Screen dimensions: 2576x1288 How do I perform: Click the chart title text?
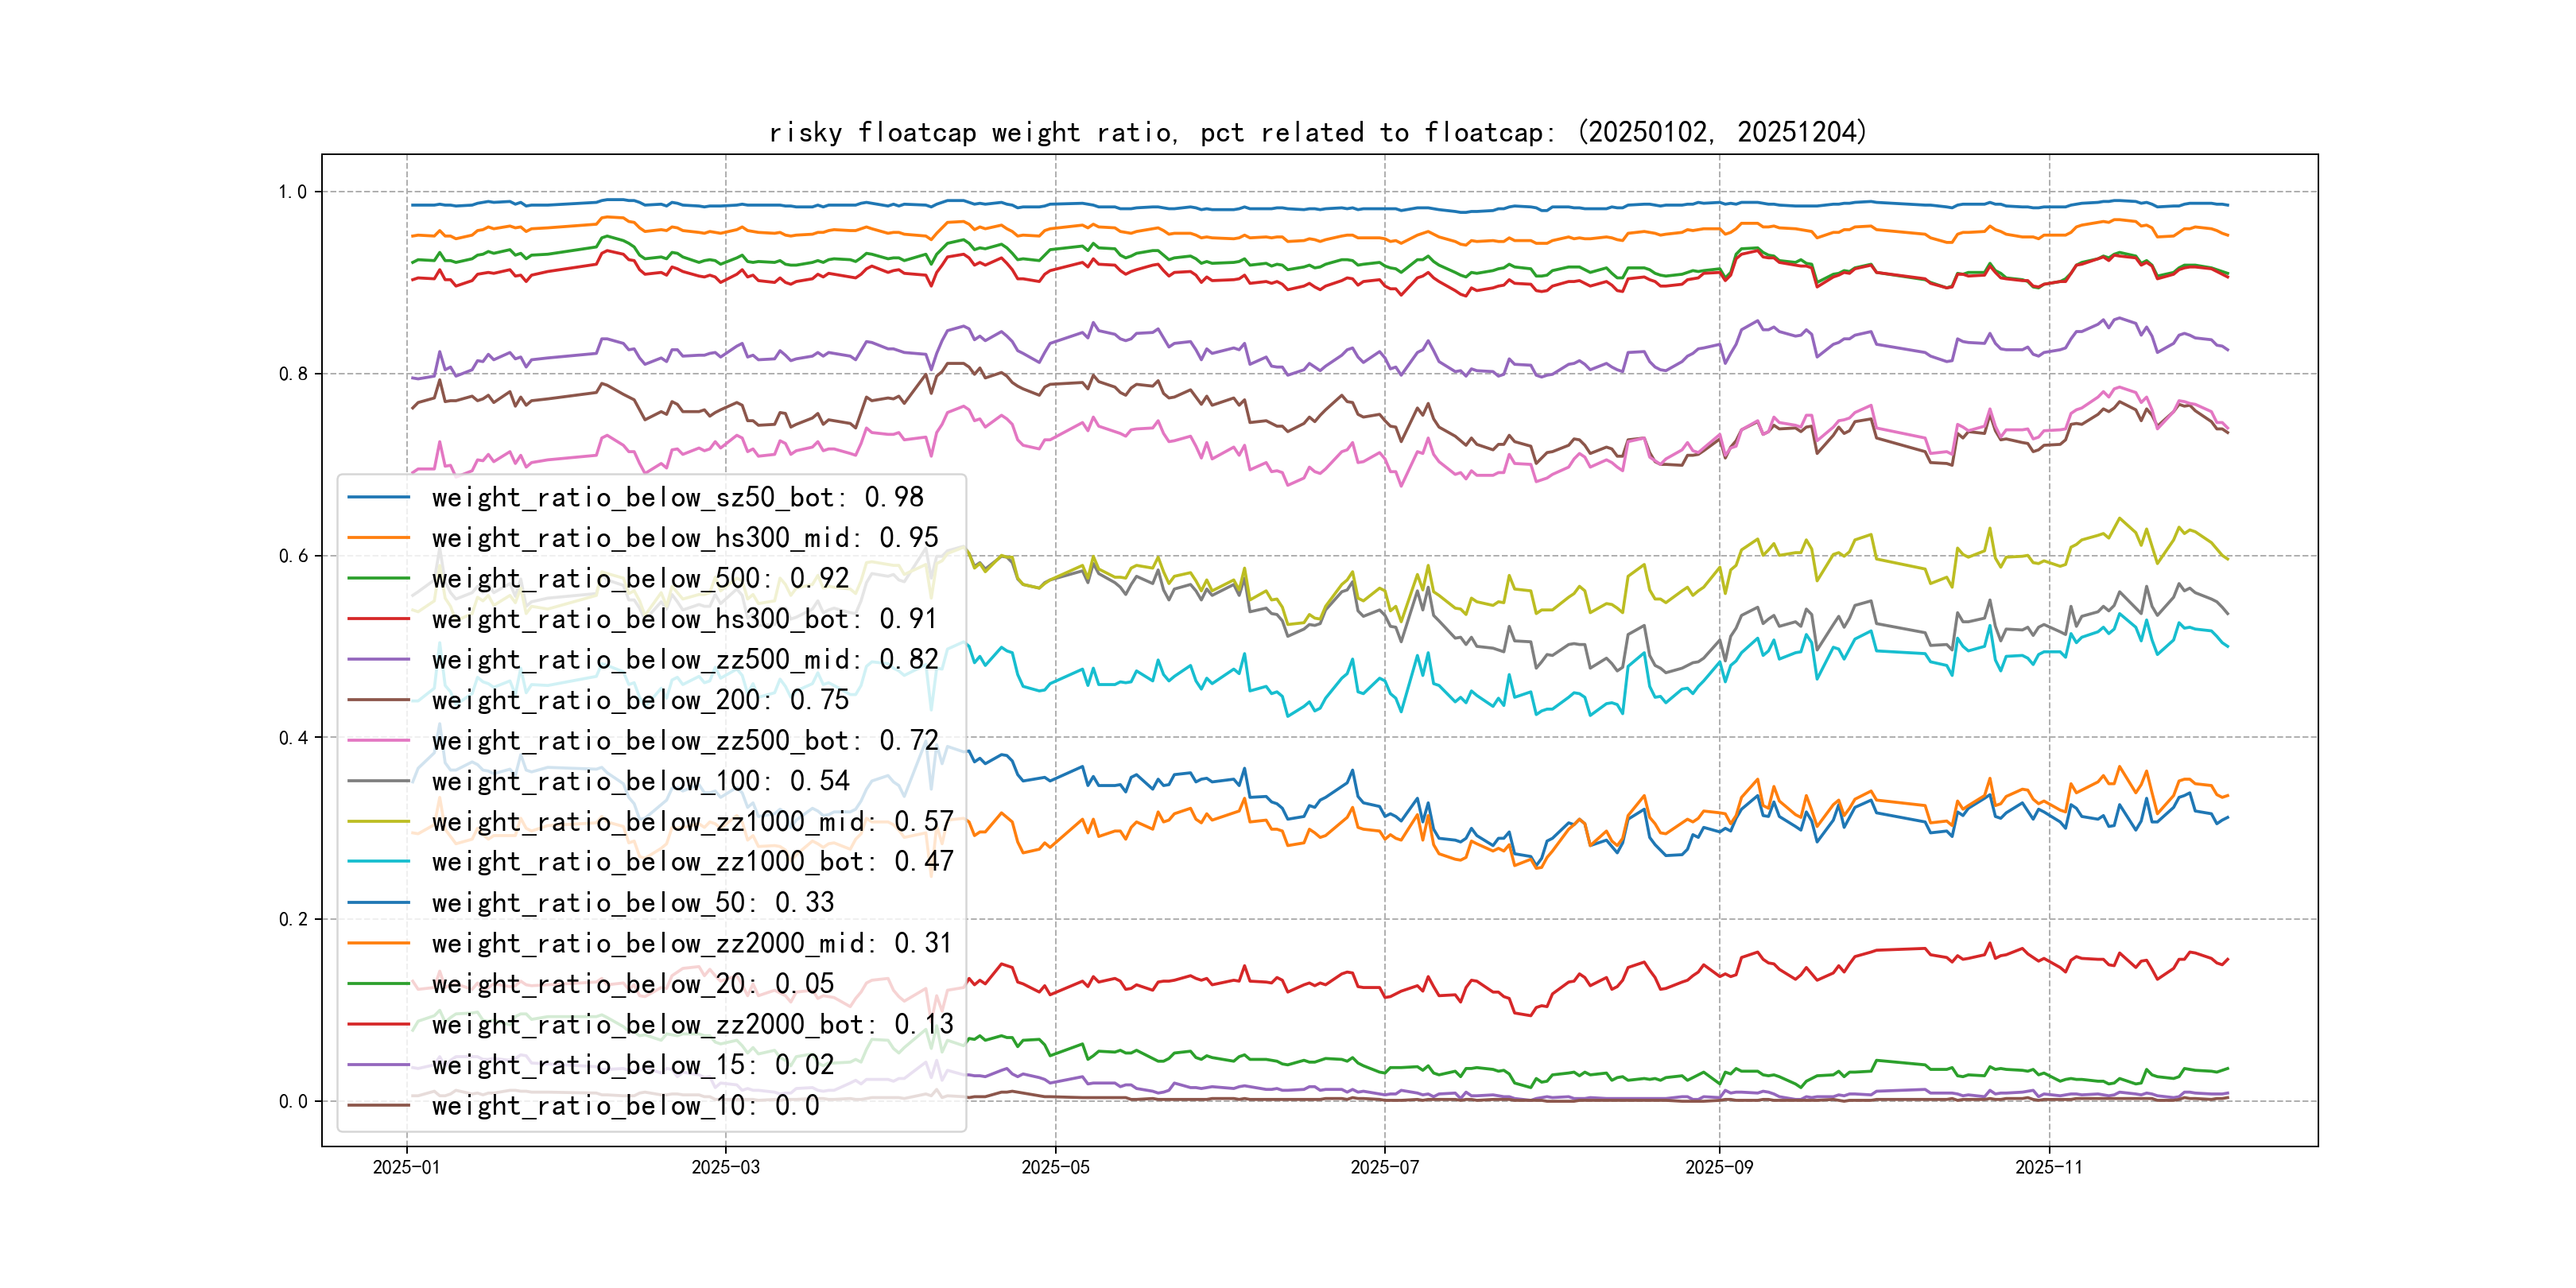point(1318,133)
